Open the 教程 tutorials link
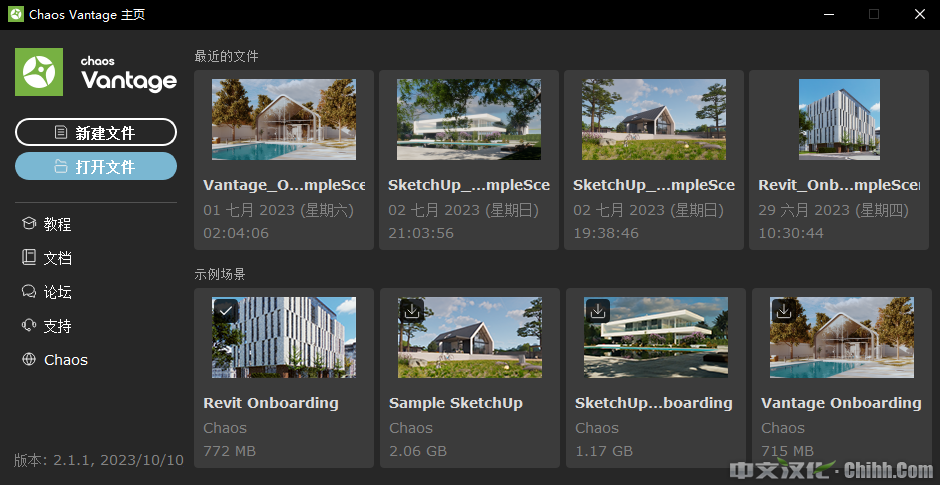This screenshot has height=485, width=940. click(57, 224)
